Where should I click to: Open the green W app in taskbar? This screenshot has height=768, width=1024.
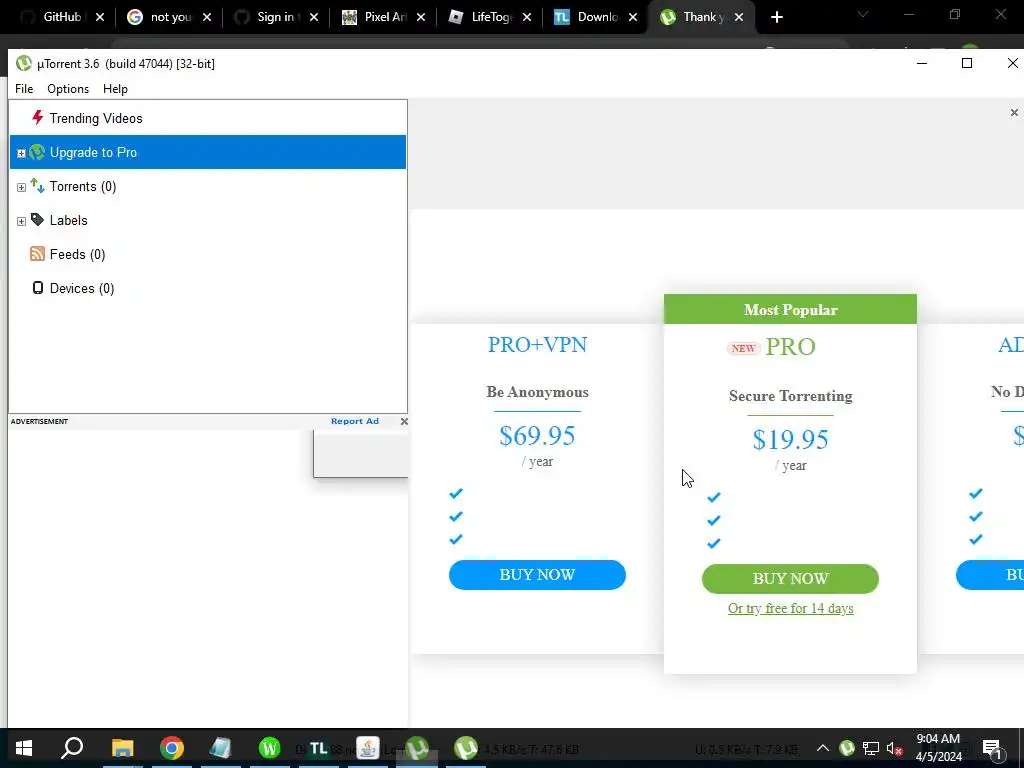click(x=269, y=748)
